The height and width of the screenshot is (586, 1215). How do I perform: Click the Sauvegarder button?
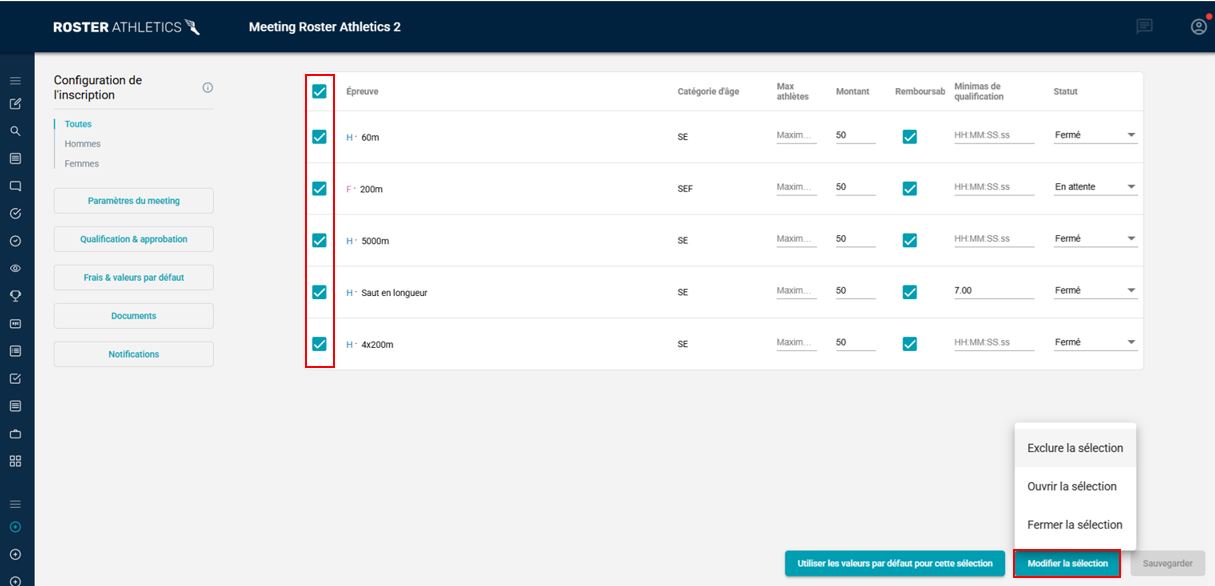tap(1168, 563)
